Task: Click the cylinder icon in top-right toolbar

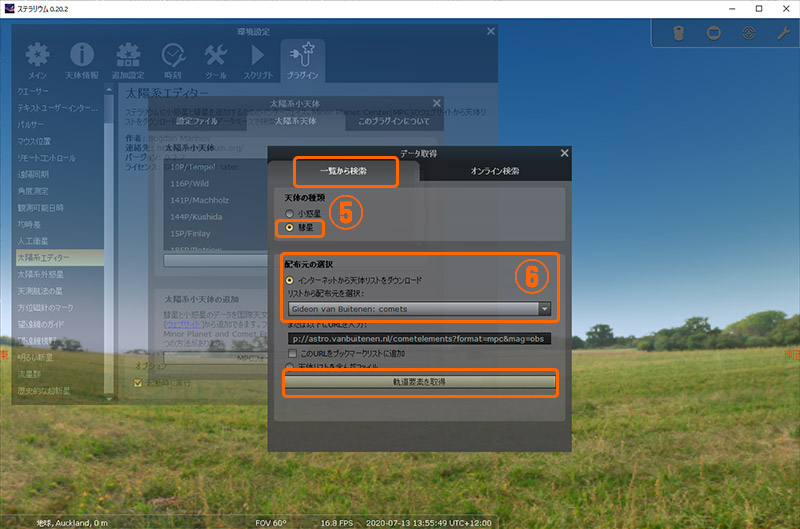Action: tap(679, 33)
